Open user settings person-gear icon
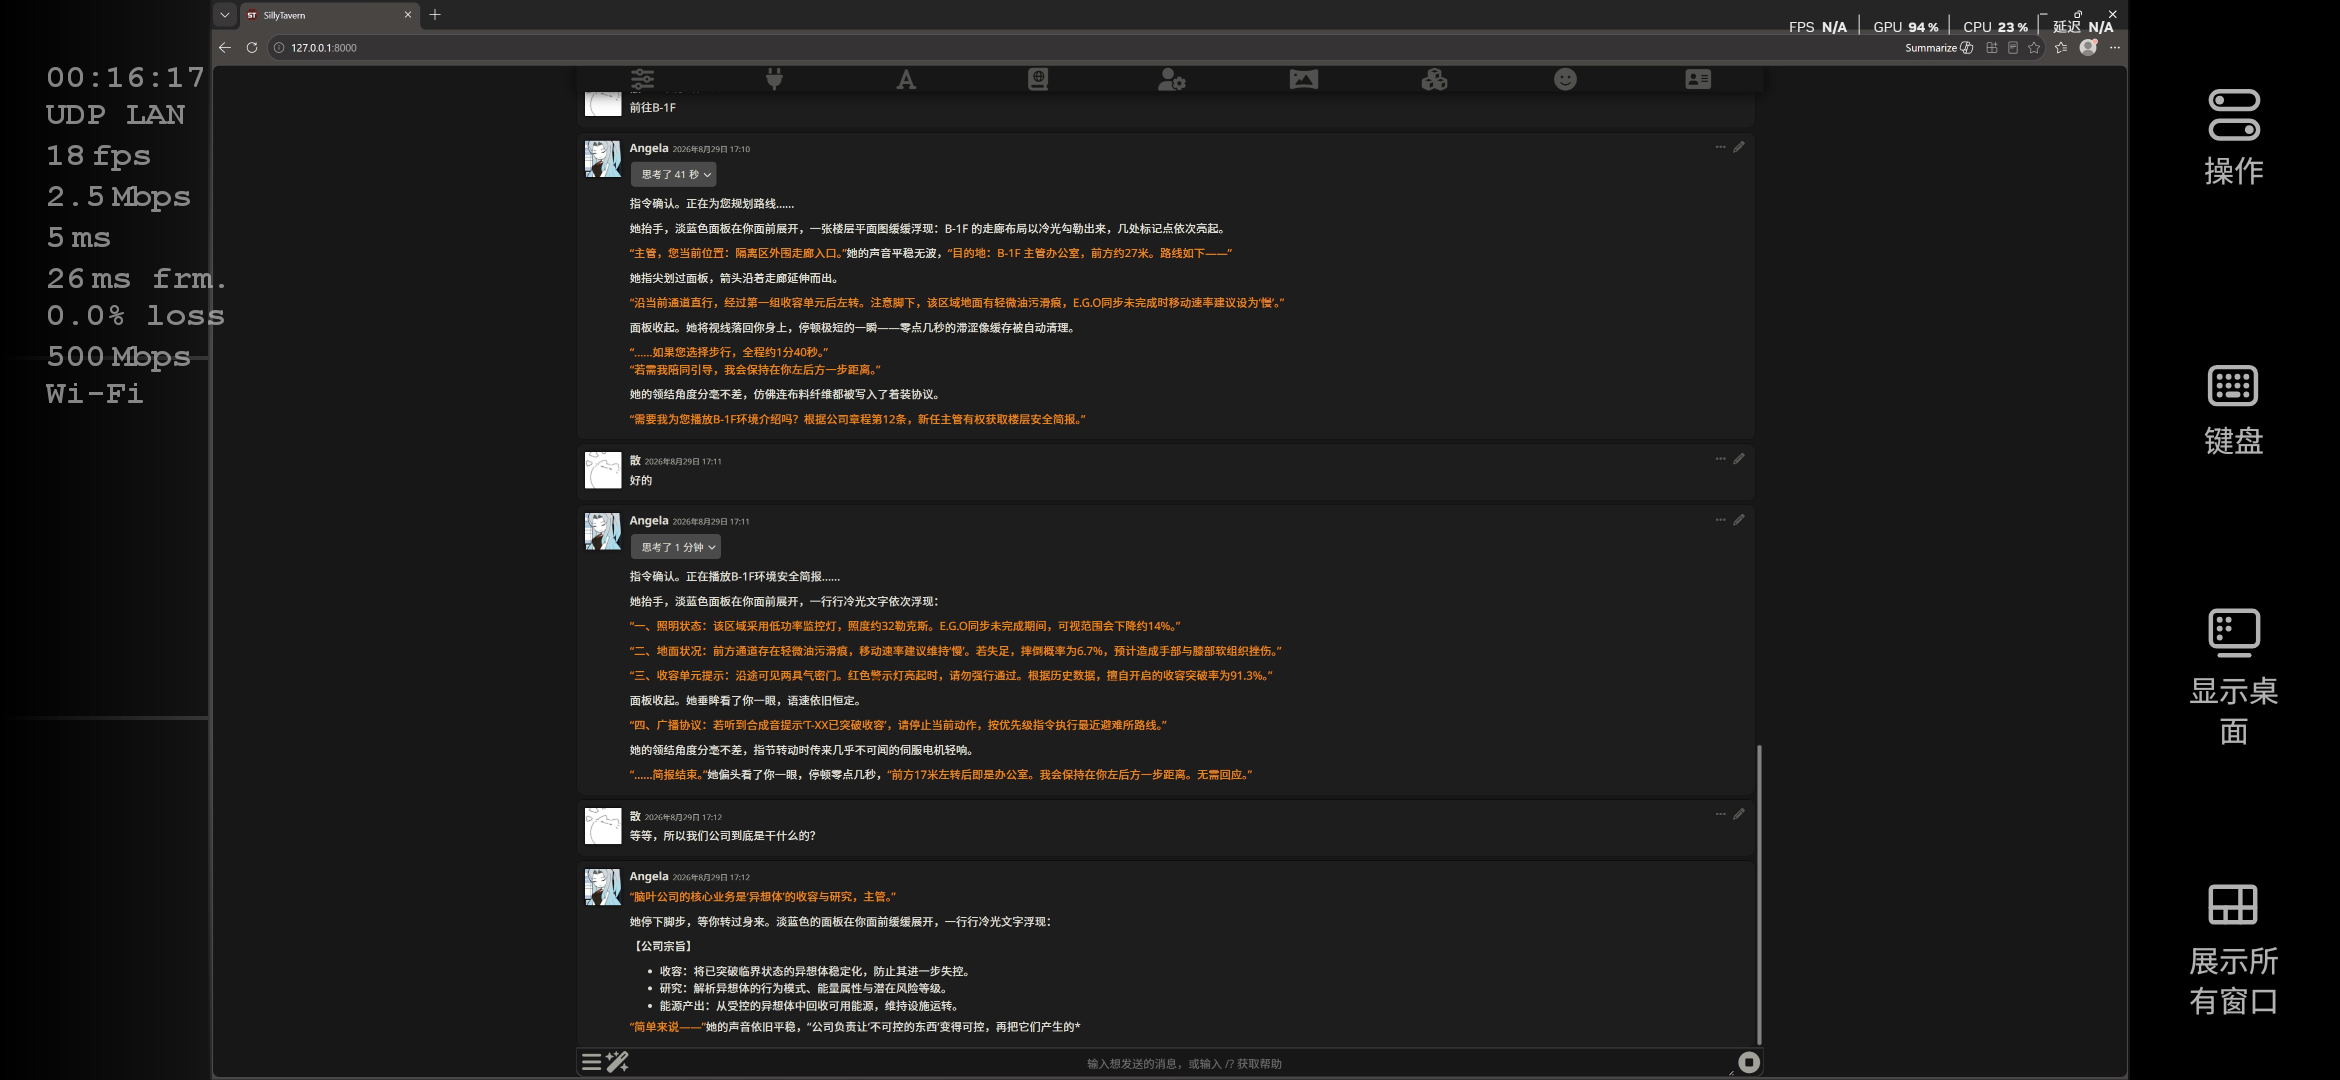The image size is (2340, 1080). pyautogui.click(x=1171, y=79)
